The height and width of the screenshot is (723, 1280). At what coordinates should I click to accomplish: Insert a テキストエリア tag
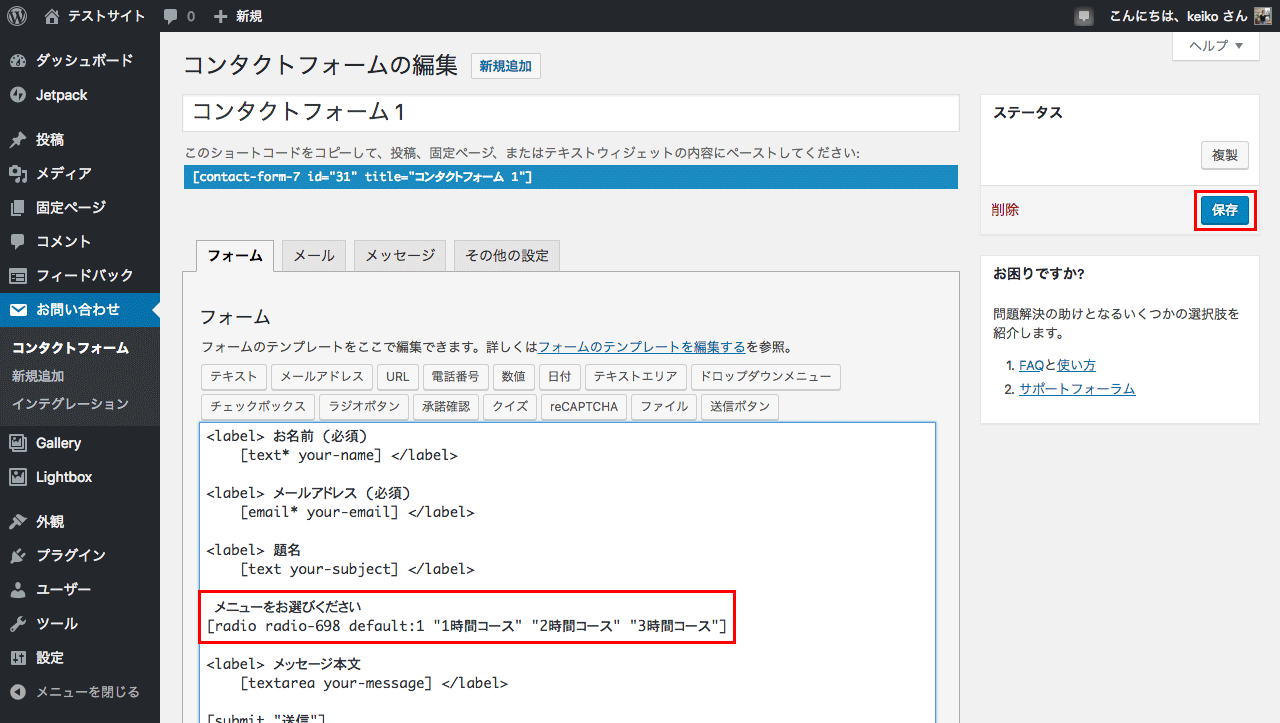636,377
